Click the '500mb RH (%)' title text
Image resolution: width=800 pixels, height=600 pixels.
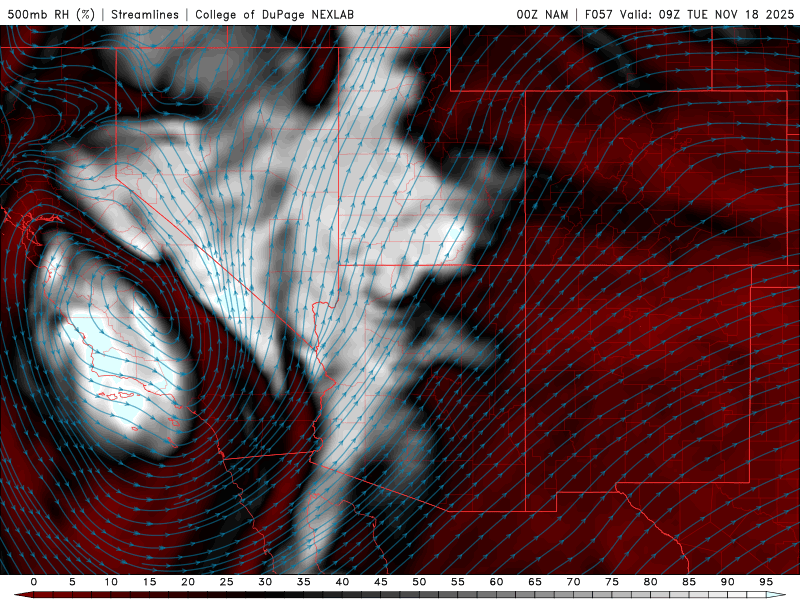coord(51,14)
